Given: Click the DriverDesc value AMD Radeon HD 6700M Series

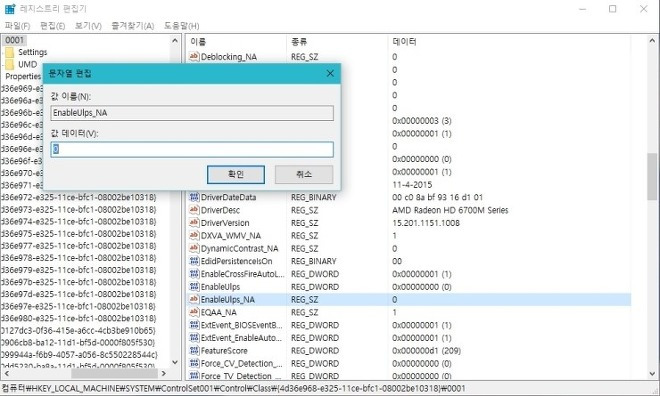Looking at the screenshot, I should pos(450,210).
